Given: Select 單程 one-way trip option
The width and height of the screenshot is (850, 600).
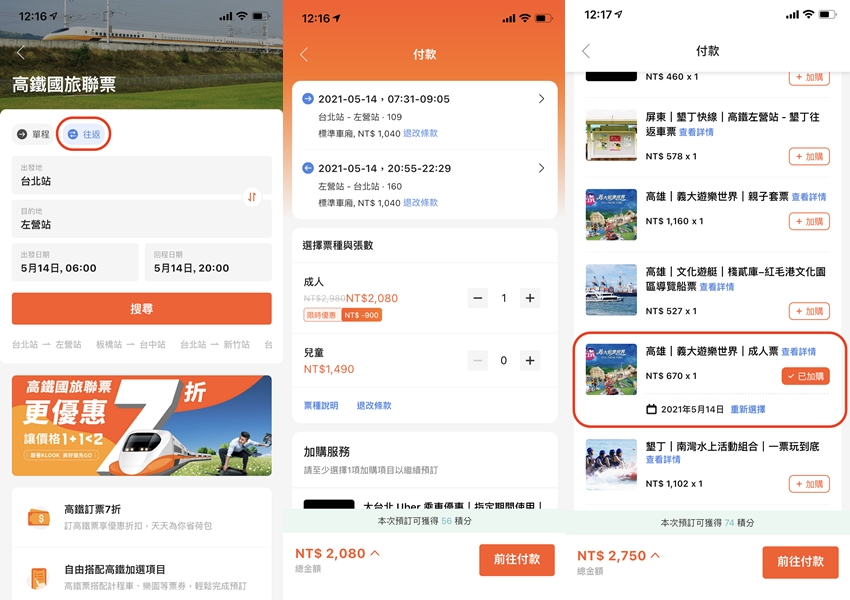Looking at the screenshot, I should click(33, 134).
